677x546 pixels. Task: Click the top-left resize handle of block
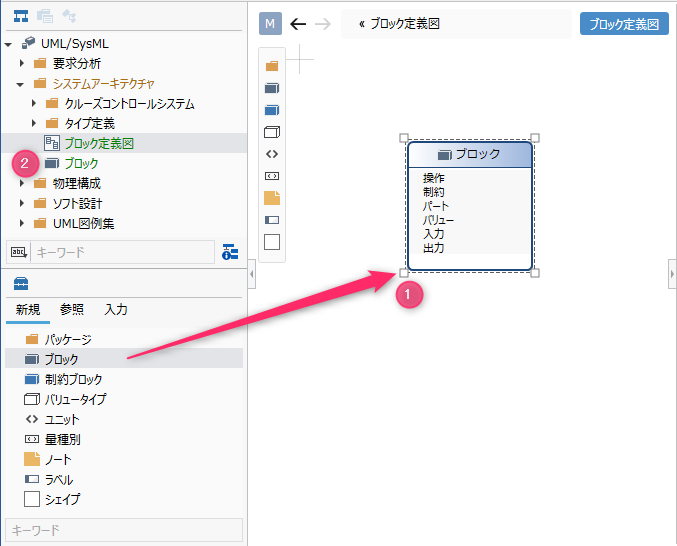click(404, 138)
